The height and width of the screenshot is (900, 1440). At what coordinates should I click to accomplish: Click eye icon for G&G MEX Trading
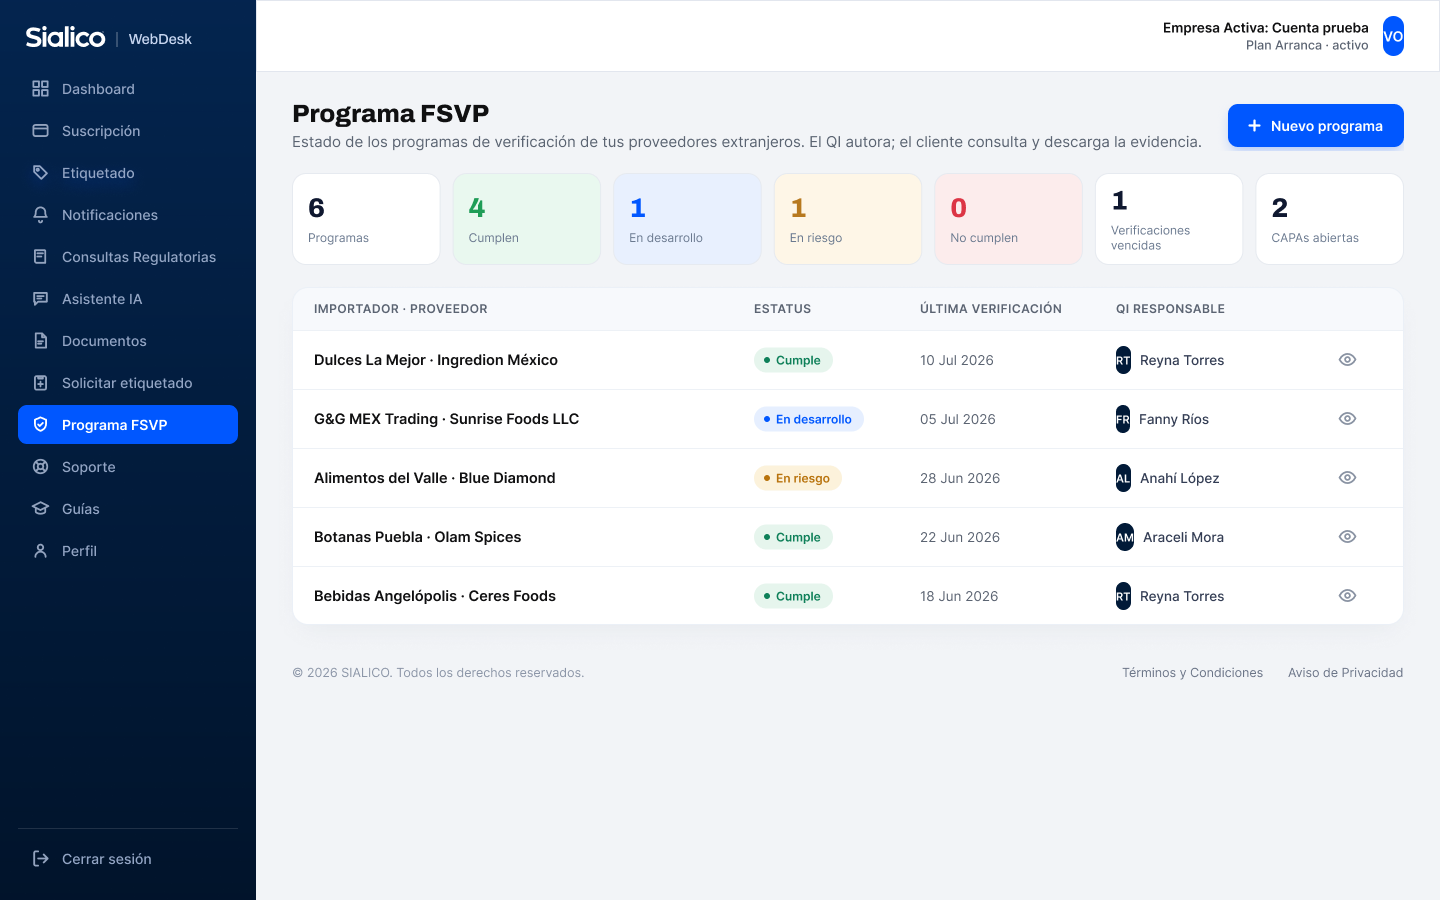(1347, 419)
